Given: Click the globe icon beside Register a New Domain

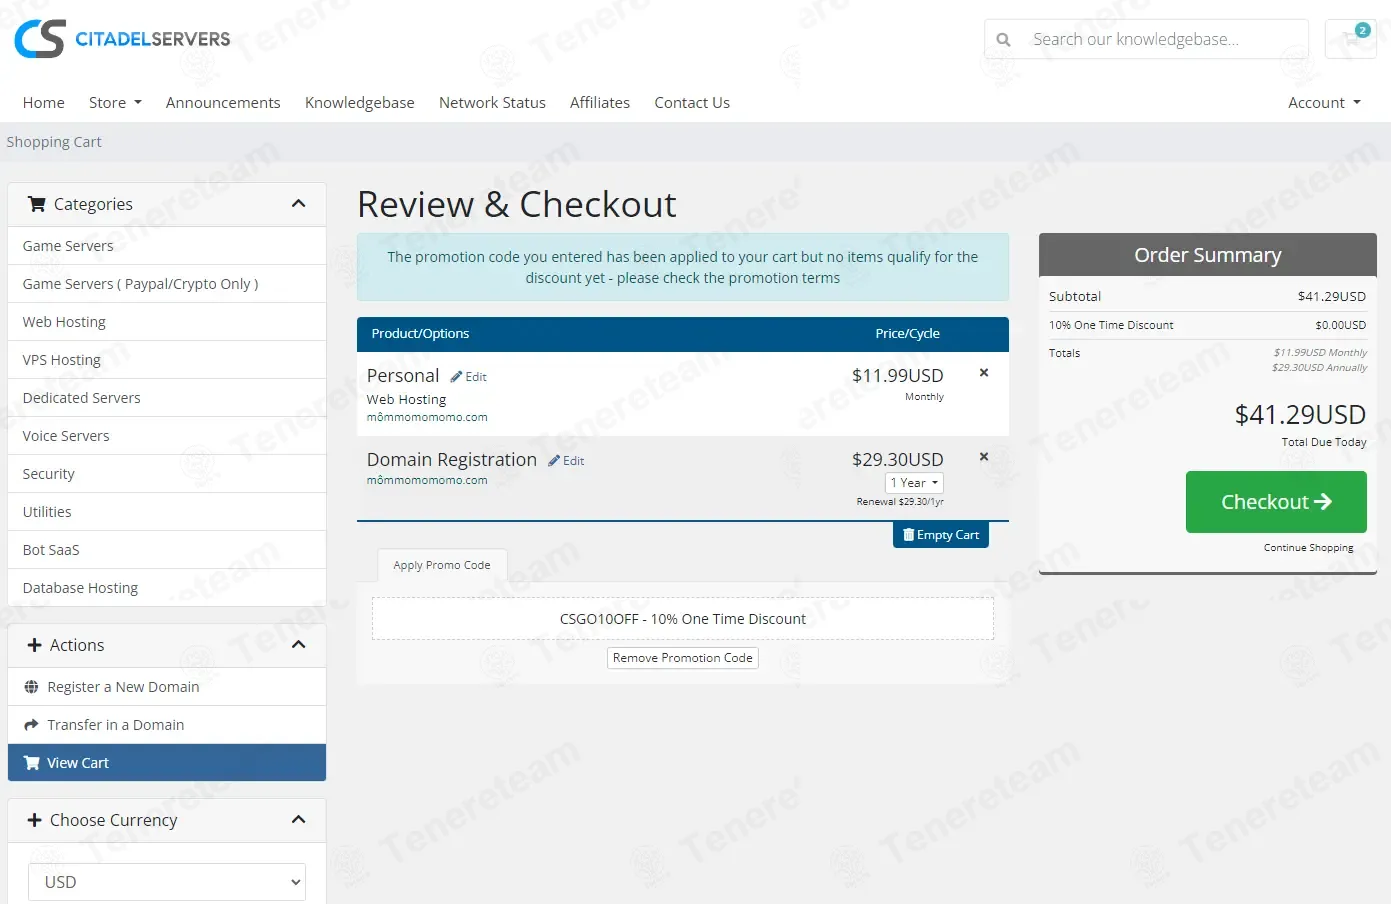Looking at the screenshot, I should [x=31, y=687].
